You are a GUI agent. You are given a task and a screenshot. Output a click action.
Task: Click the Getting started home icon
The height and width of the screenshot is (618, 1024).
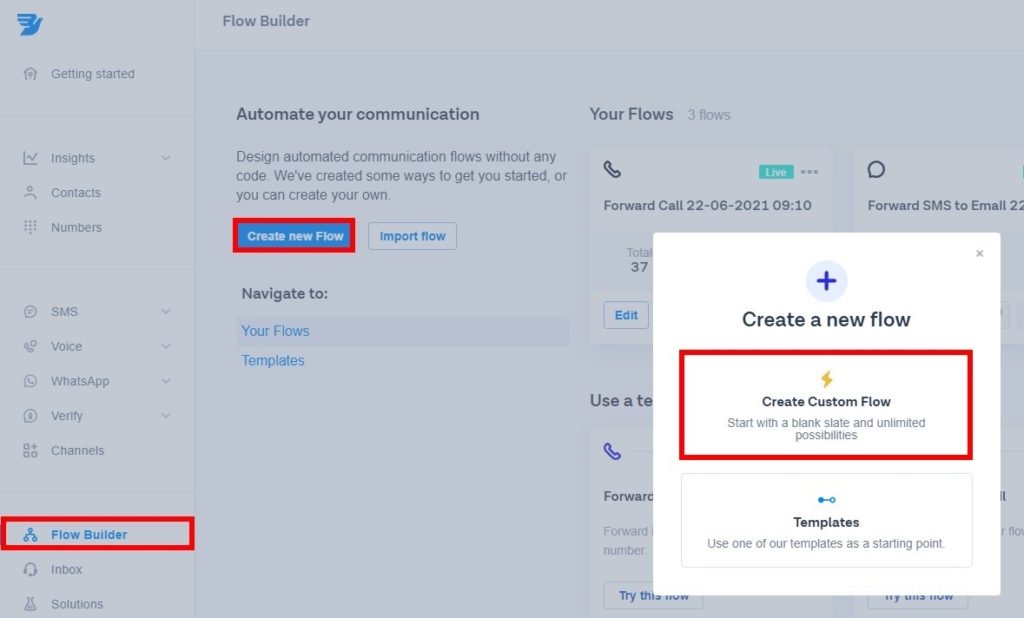[x=30, y=73]
